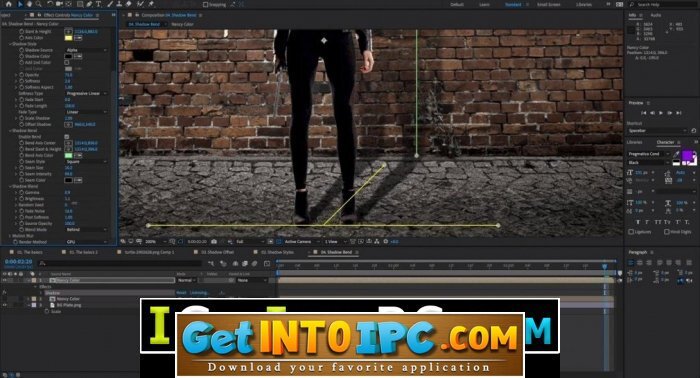Open the Libraries panel tab

[x=634, y=142]
